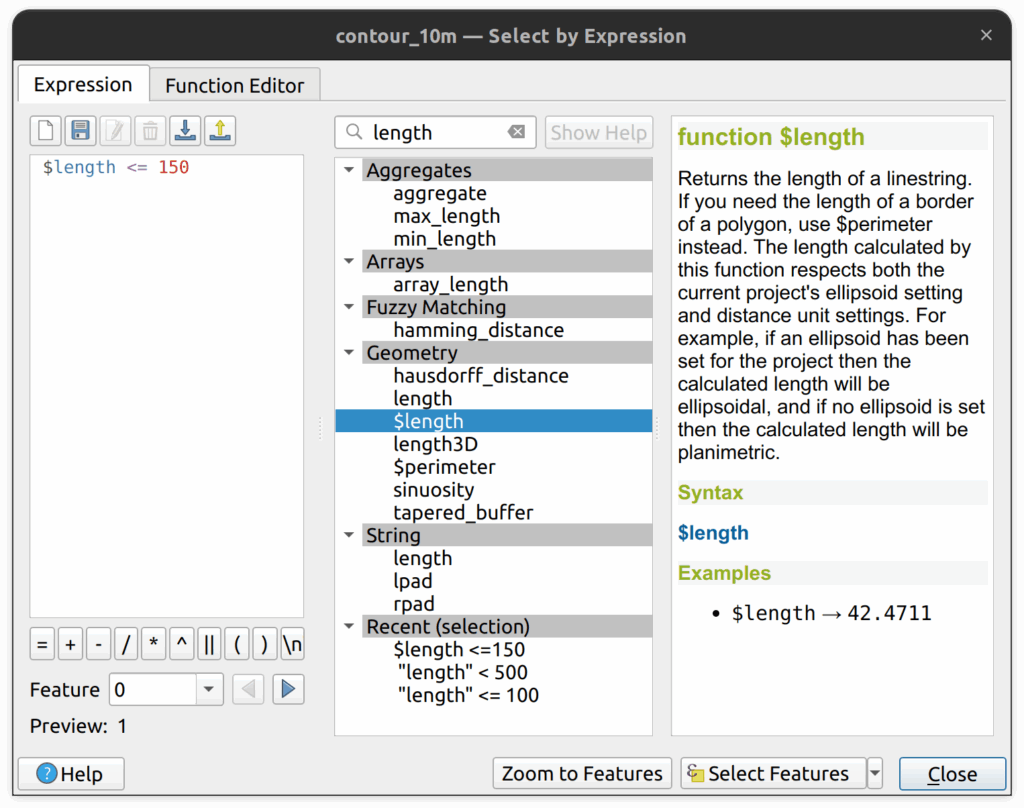Select recent expression $length <=150
The width and height of the screenshot is (1024, 808).
click(459, 650)
